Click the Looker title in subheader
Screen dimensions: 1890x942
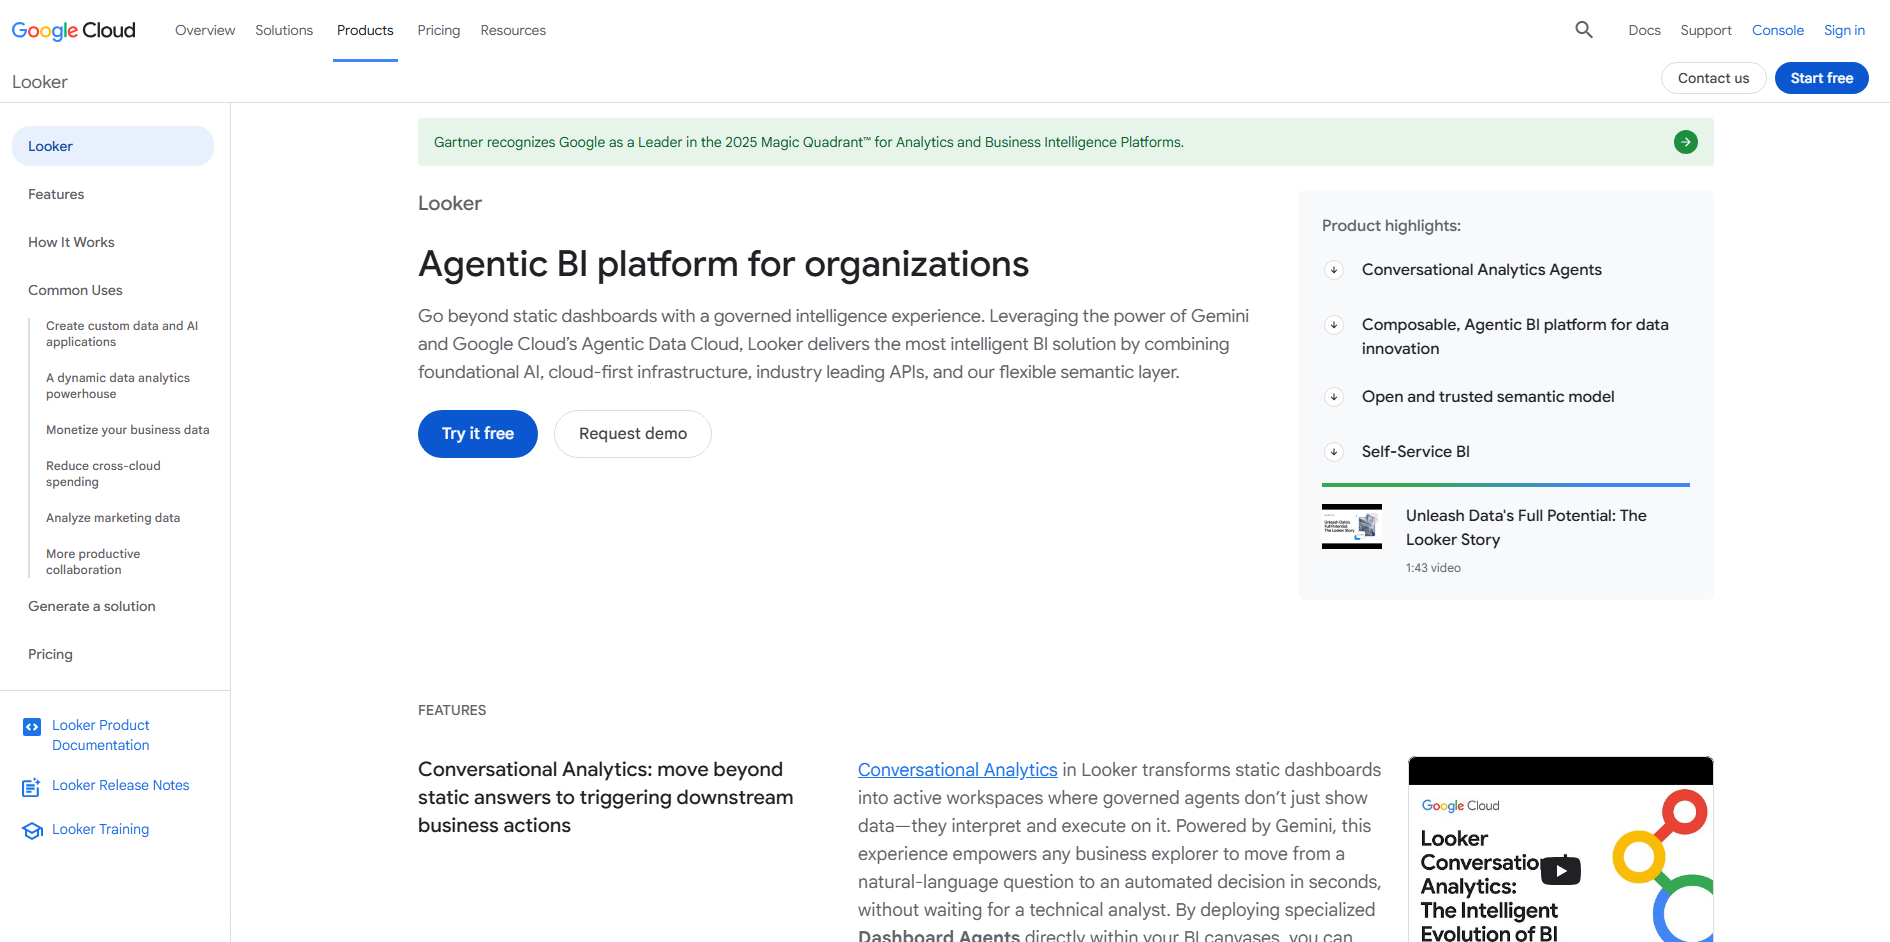tap(40, 82)
